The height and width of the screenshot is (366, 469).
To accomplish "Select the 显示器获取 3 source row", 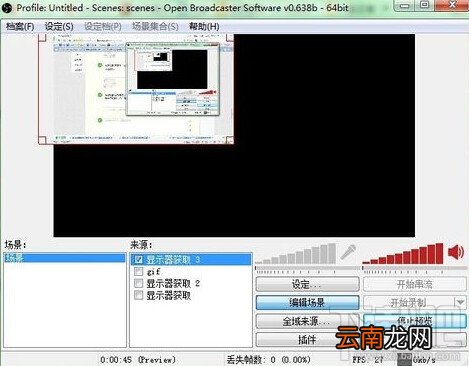I will (x=191, y=259).
